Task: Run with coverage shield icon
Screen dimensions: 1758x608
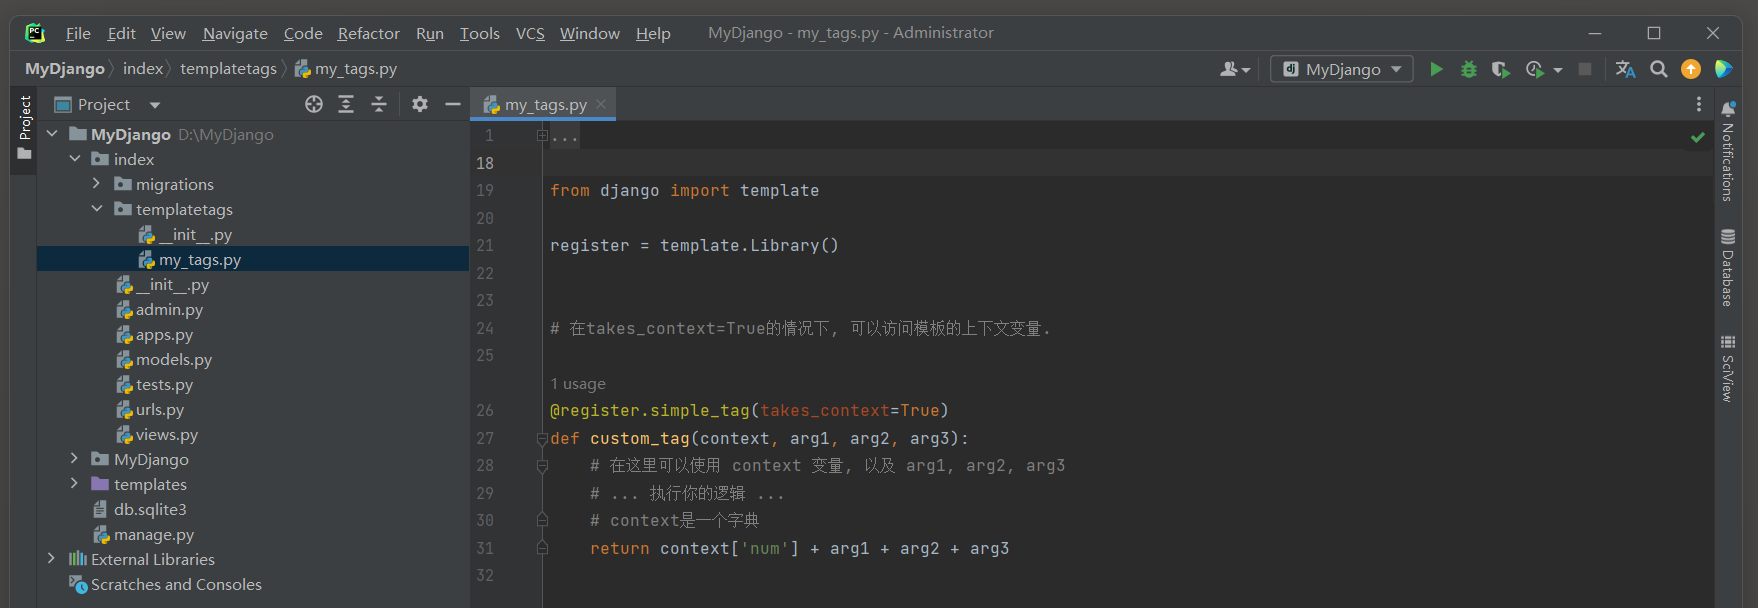Action: pyautogui.click(x=1500, y=69)
